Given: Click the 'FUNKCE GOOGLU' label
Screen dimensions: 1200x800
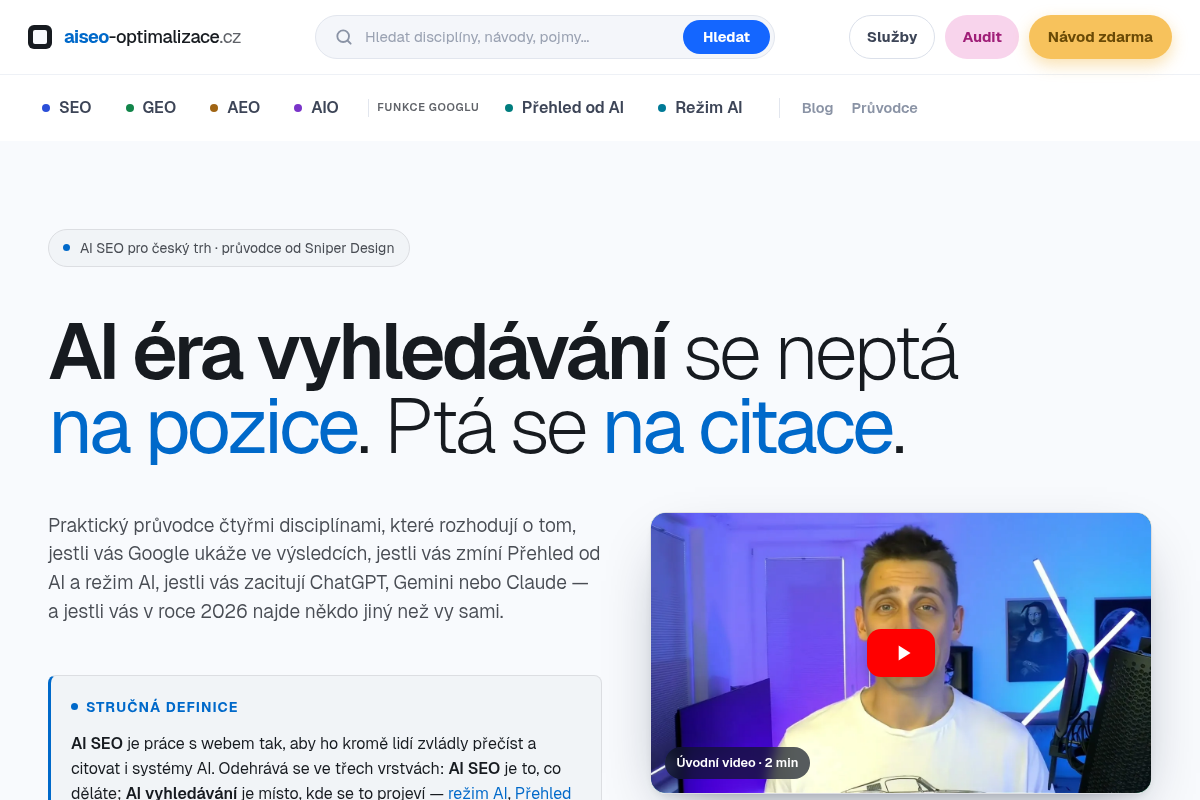Looking at the screenshot, I should 428,107.
